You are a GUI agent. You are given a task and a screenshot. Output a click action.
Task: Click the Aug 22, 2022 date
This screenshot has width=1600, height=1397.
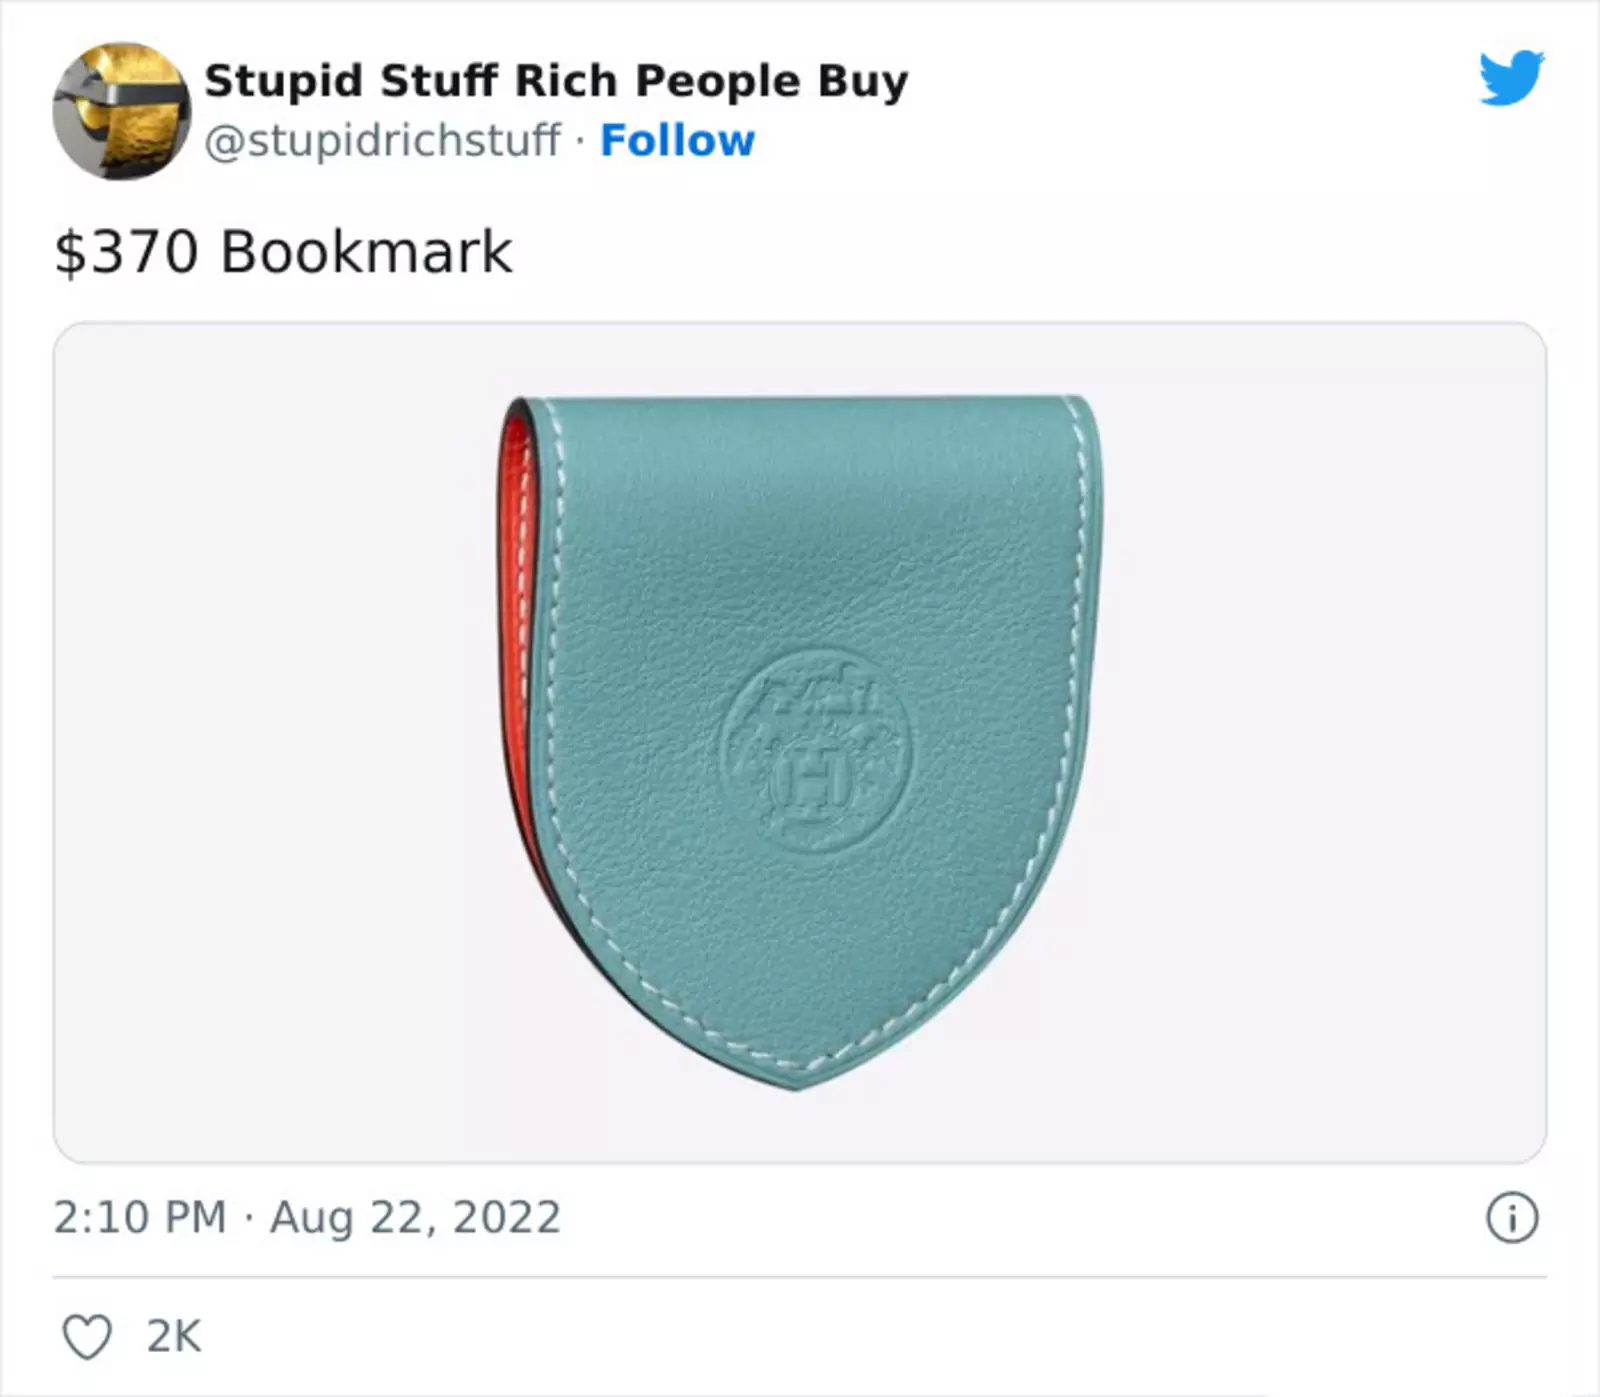click(415, 1218)
